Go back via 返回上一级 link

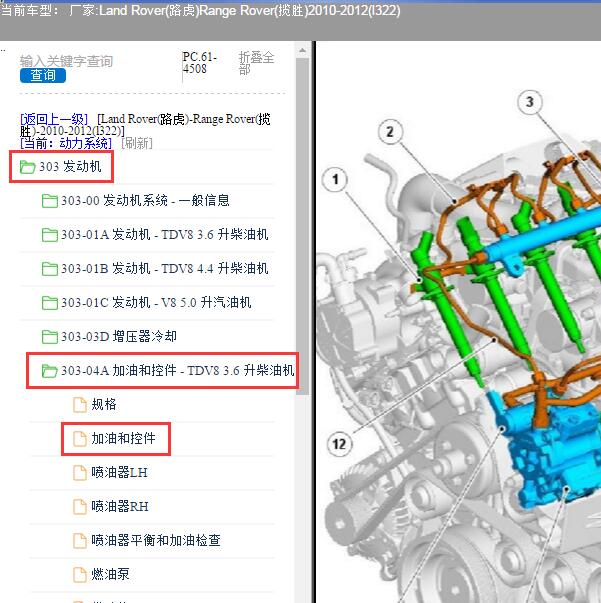54,119
